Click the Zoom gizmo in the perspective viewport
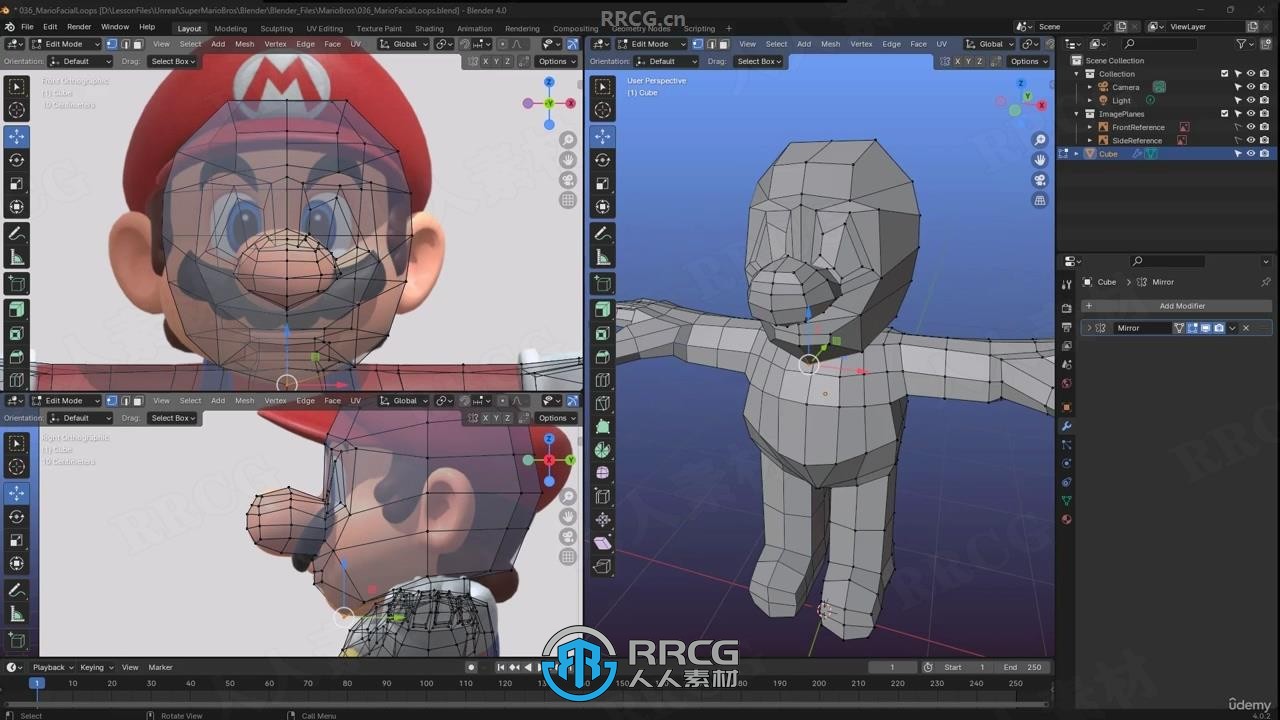 (x=1040, y=140)
